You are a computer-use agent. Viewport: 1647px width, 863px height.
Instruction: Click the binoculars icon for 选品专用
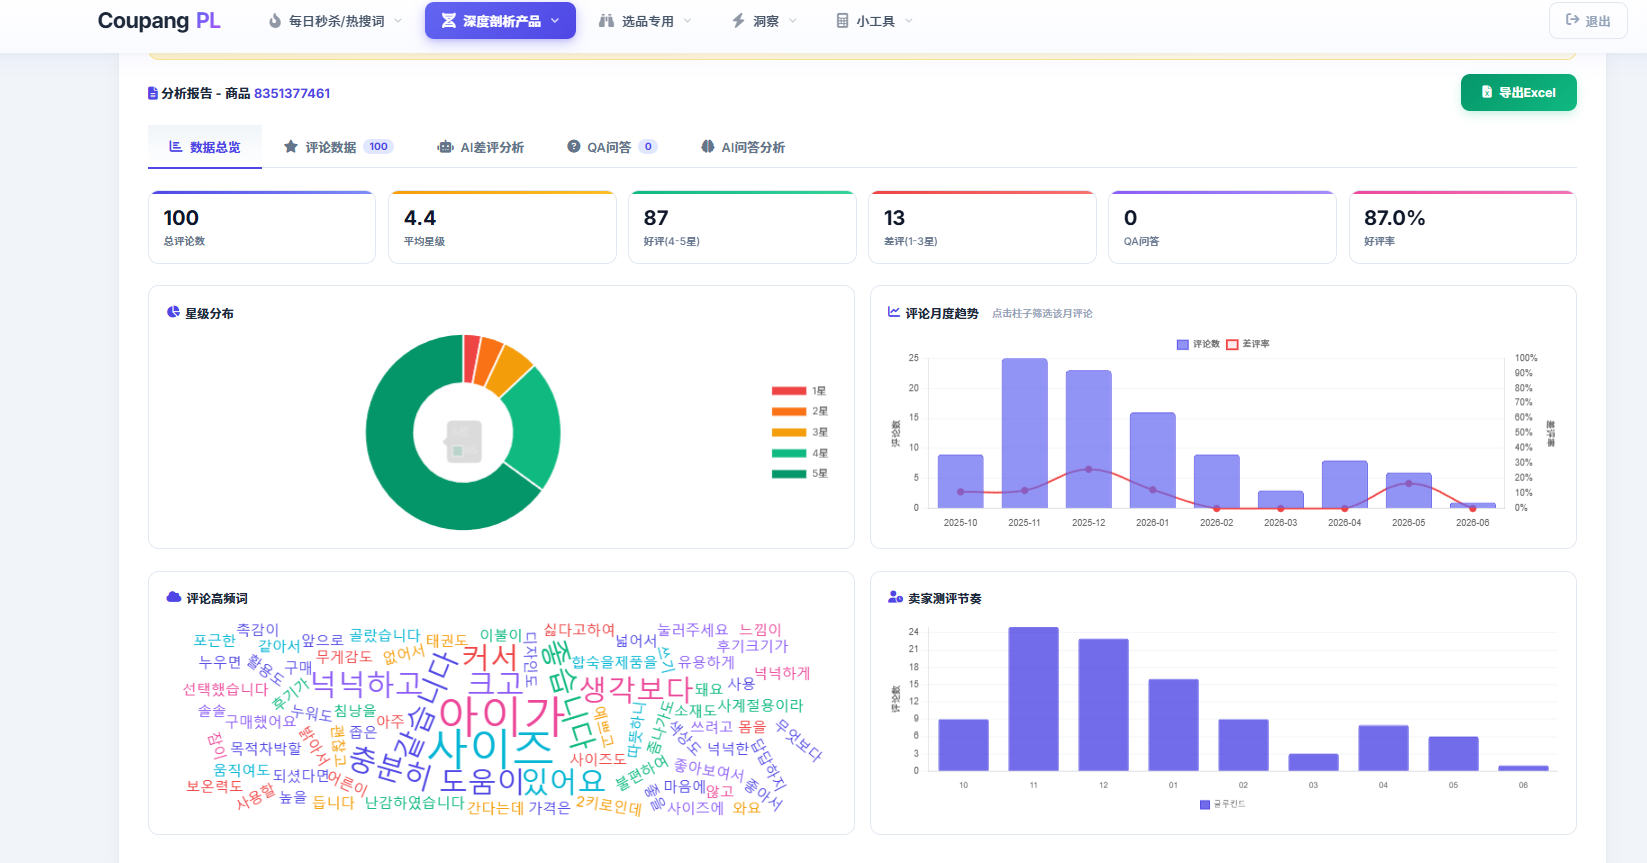(606, 20)
